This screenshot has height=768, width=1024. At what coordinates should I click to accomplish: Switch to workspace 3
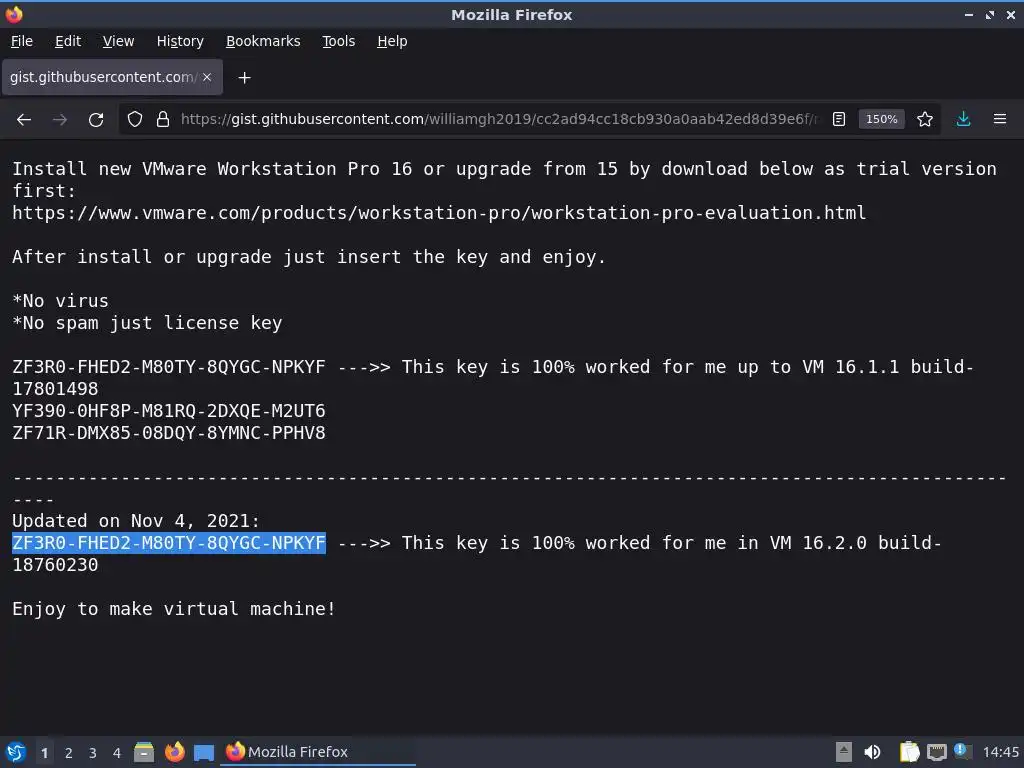[x=93, y=753]
